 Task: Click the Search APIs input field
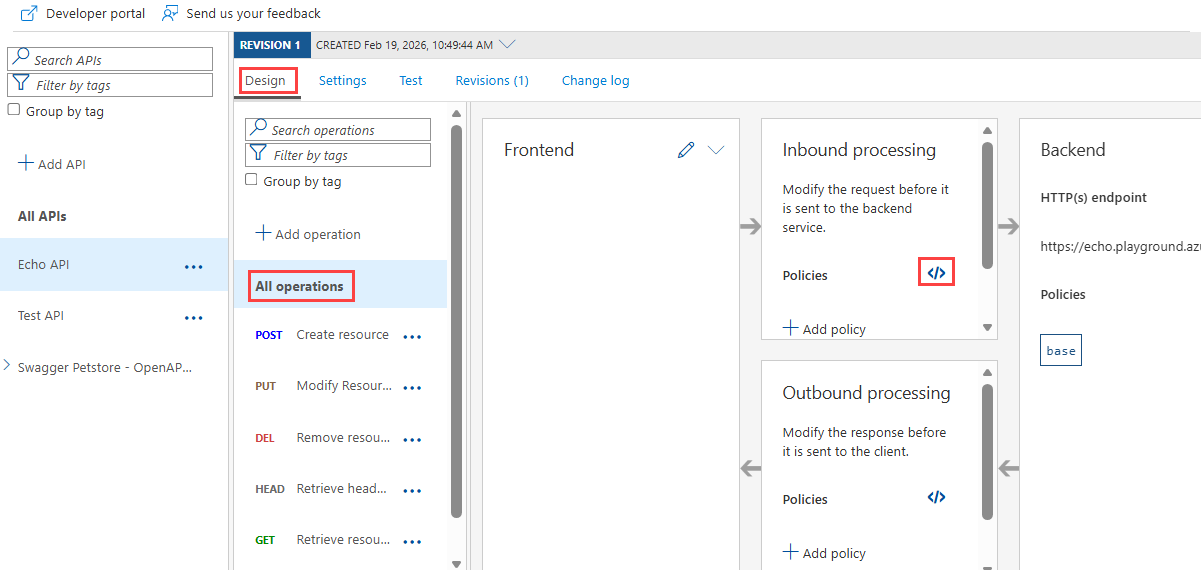pos(120,60)
